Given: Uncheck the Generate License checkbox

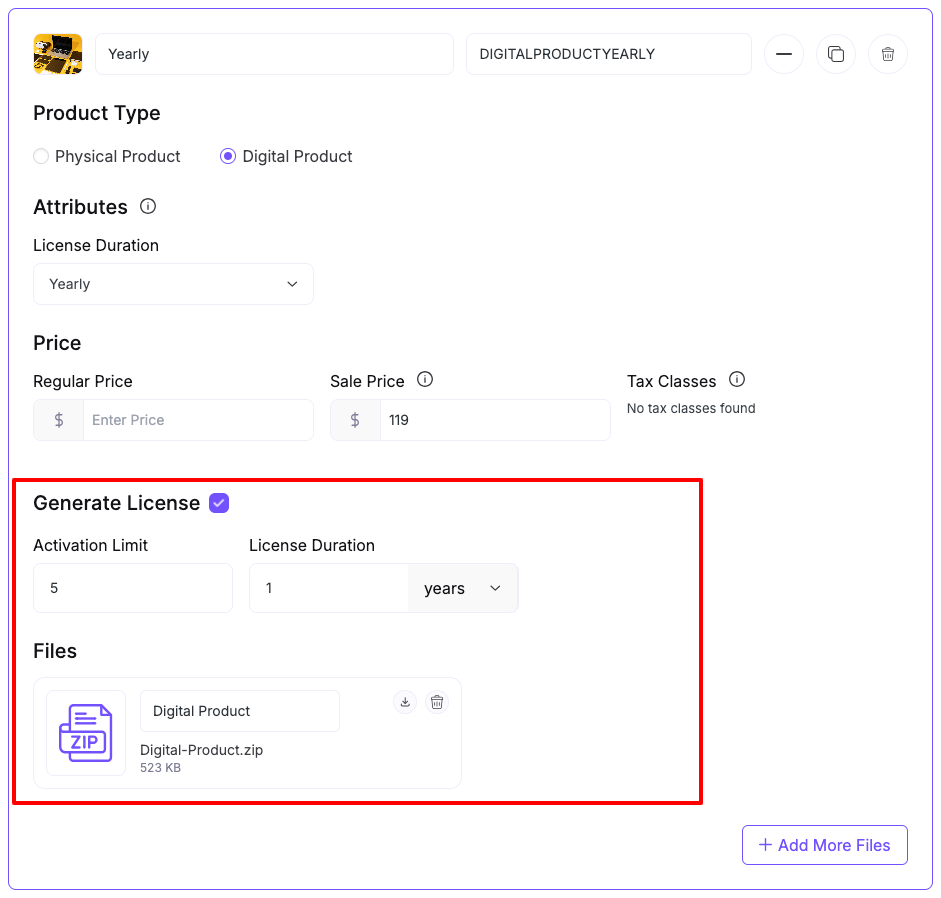Looking at the screenshot, I should (x=219, y=503).
